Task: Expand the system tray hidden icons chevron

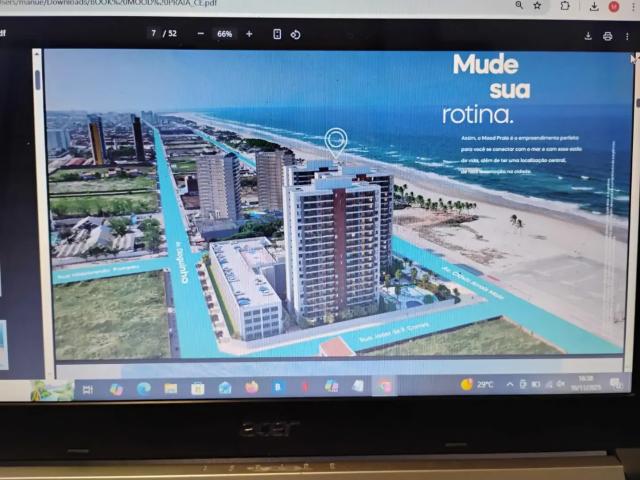Action: 510,384
